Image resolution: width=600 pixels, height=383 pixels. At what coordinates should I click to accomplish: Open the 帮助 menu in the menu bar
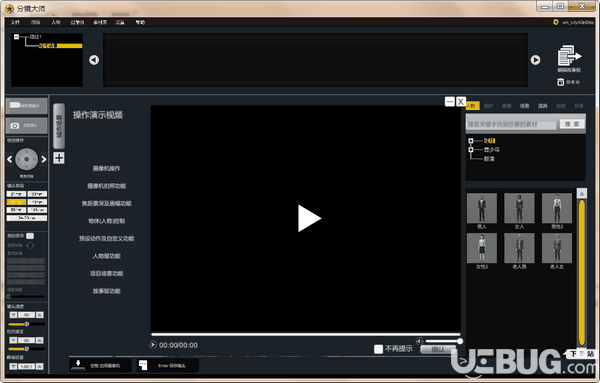[140, 23]
